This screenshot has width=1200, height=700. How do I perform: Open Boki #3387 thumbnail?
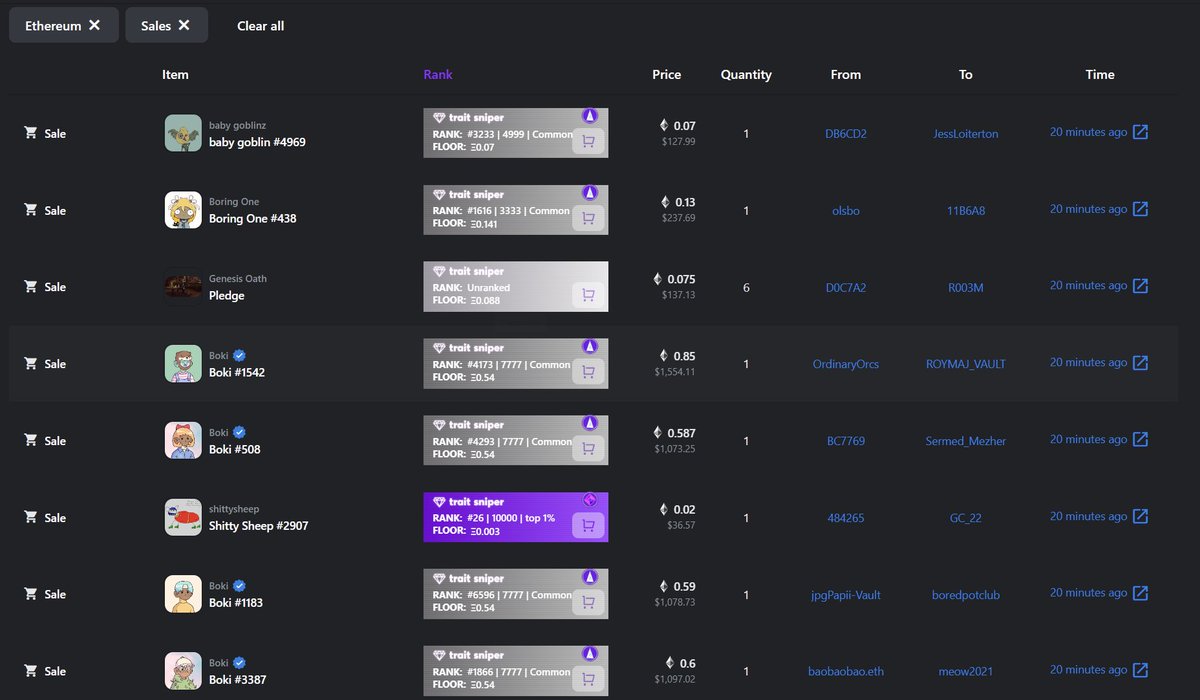(x=183, y=671)
